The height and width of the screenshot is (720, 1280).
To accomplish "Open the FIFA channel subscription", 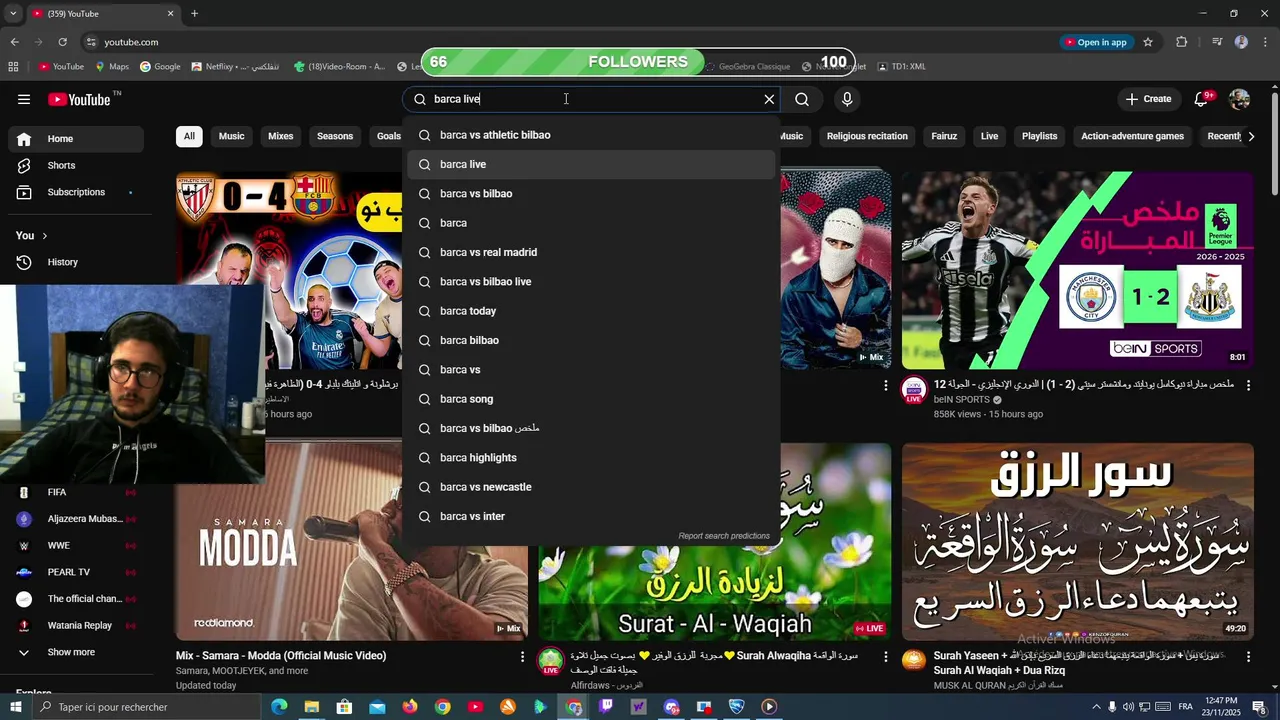I will click(x=76, y=492).
